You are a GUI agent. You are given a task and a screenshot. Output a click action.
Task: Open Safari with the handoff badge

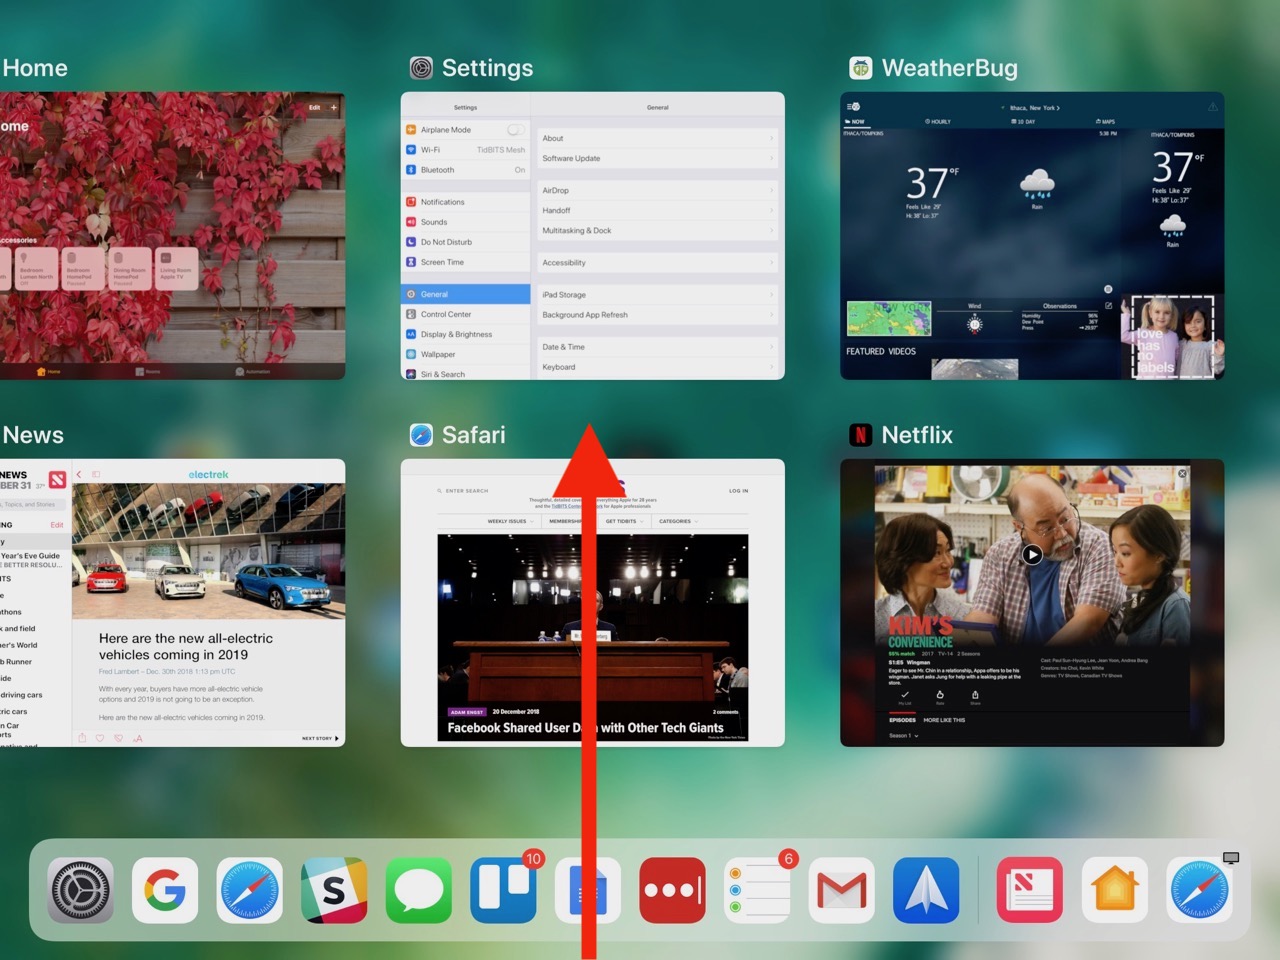pyautogui.click(x=1200, y=890)
